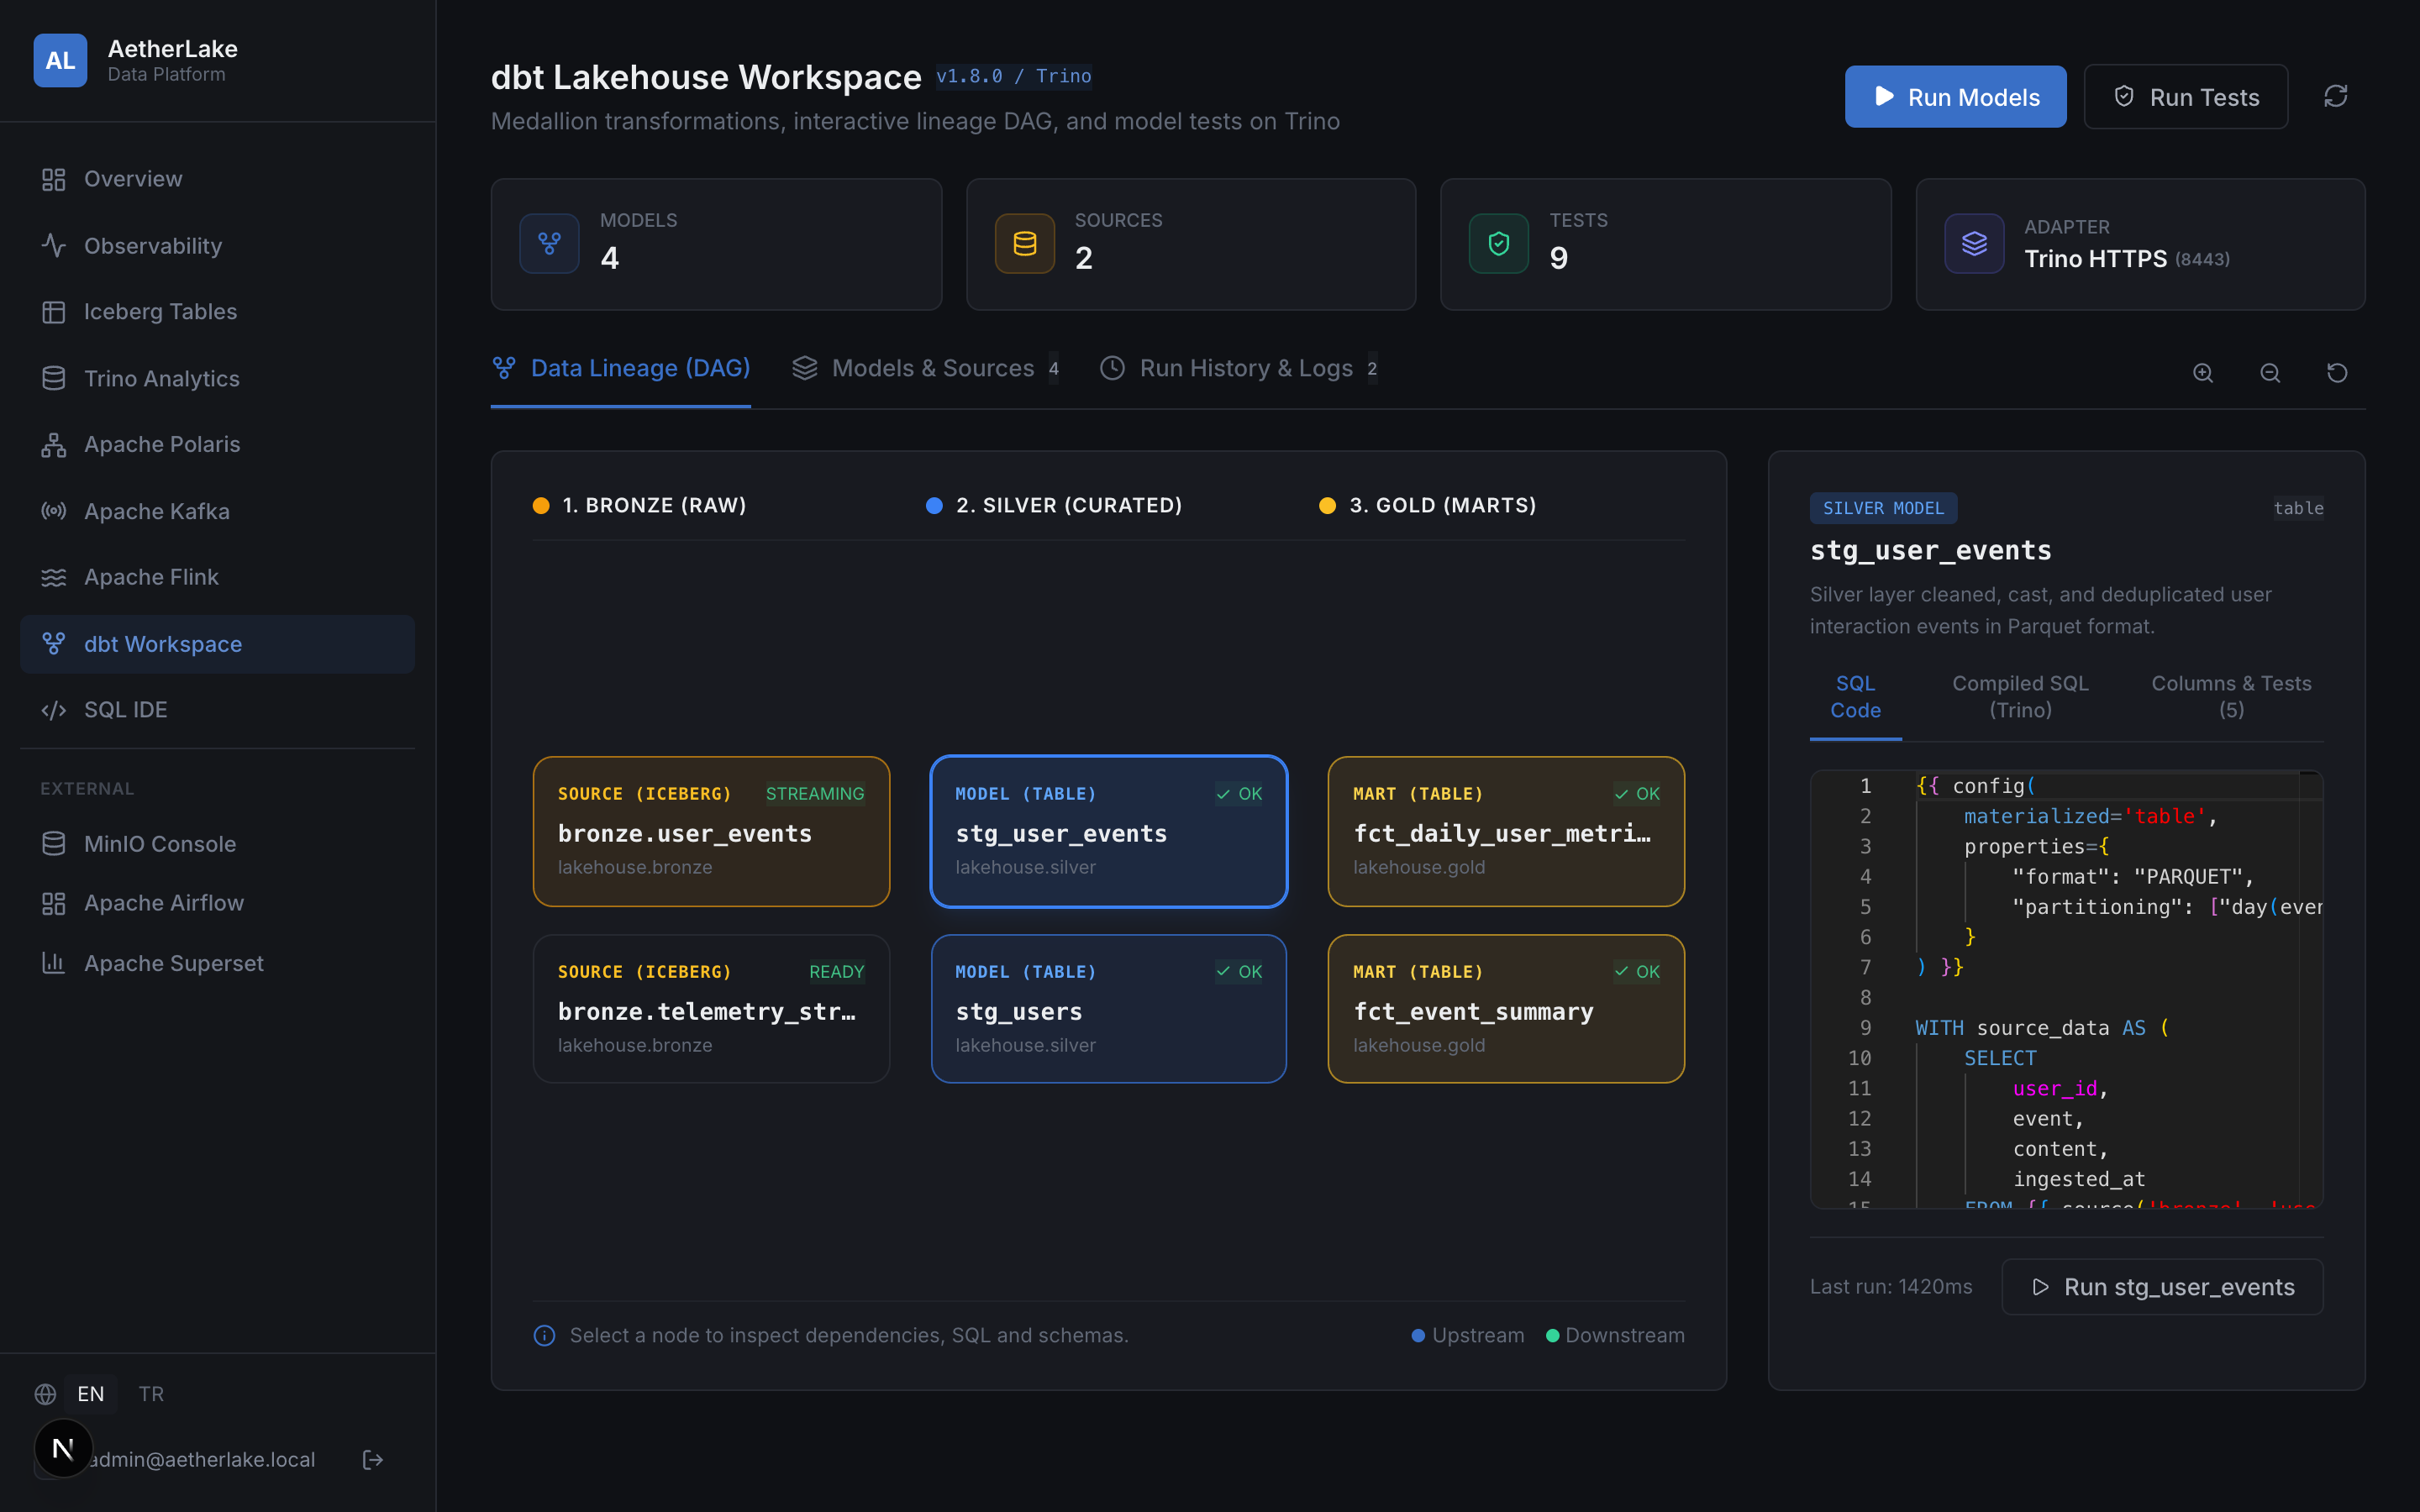Click the Models card branch icon
Viewport: 2420px width, 1512px height.
click(x=549, y=243)
